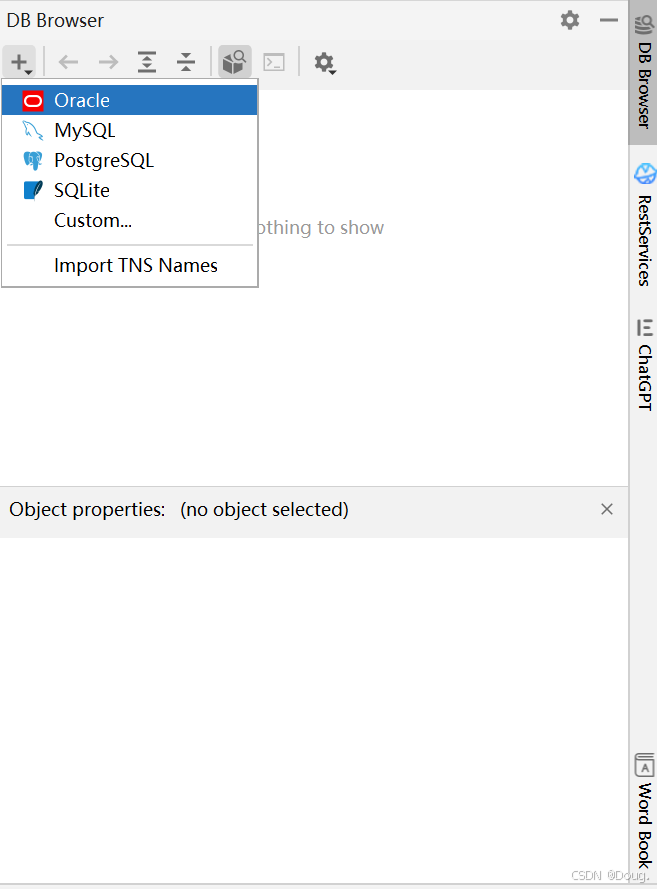Click the Word Book dictionary icon
The image size is (657, 889).
tap(645, 765)
